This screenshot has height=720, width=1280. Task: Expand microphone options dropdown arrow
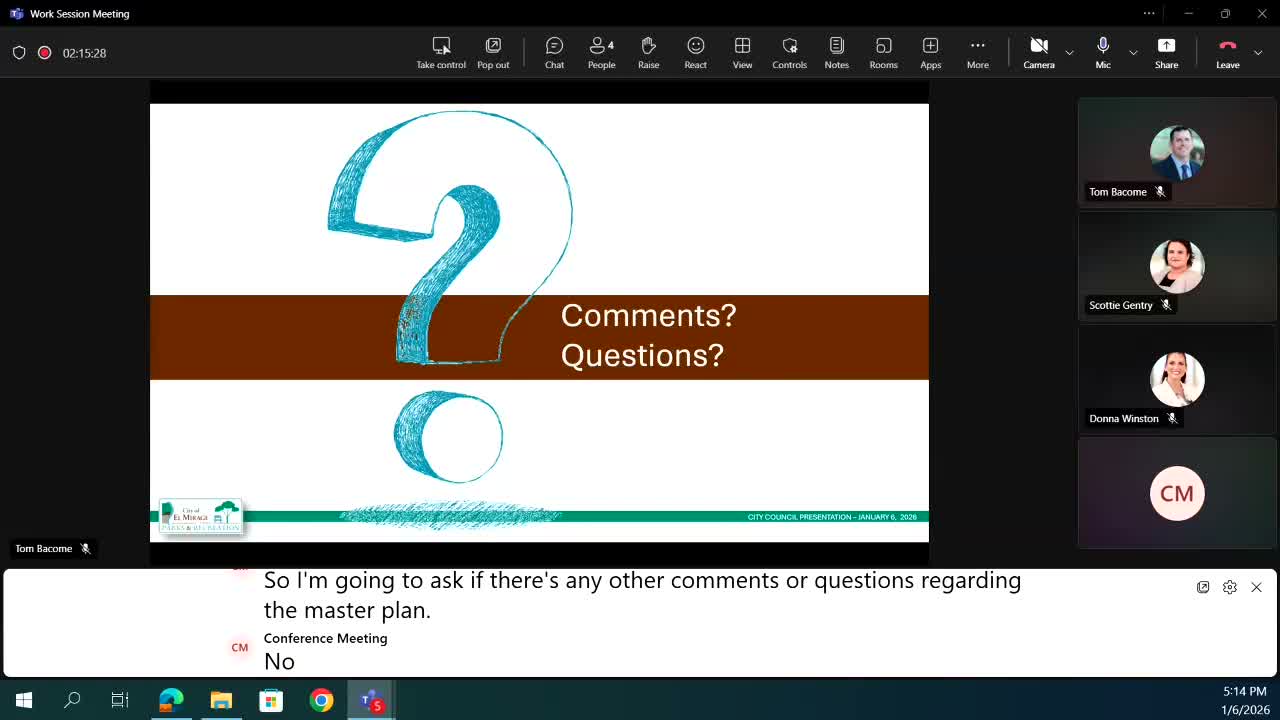point(1133,52)
